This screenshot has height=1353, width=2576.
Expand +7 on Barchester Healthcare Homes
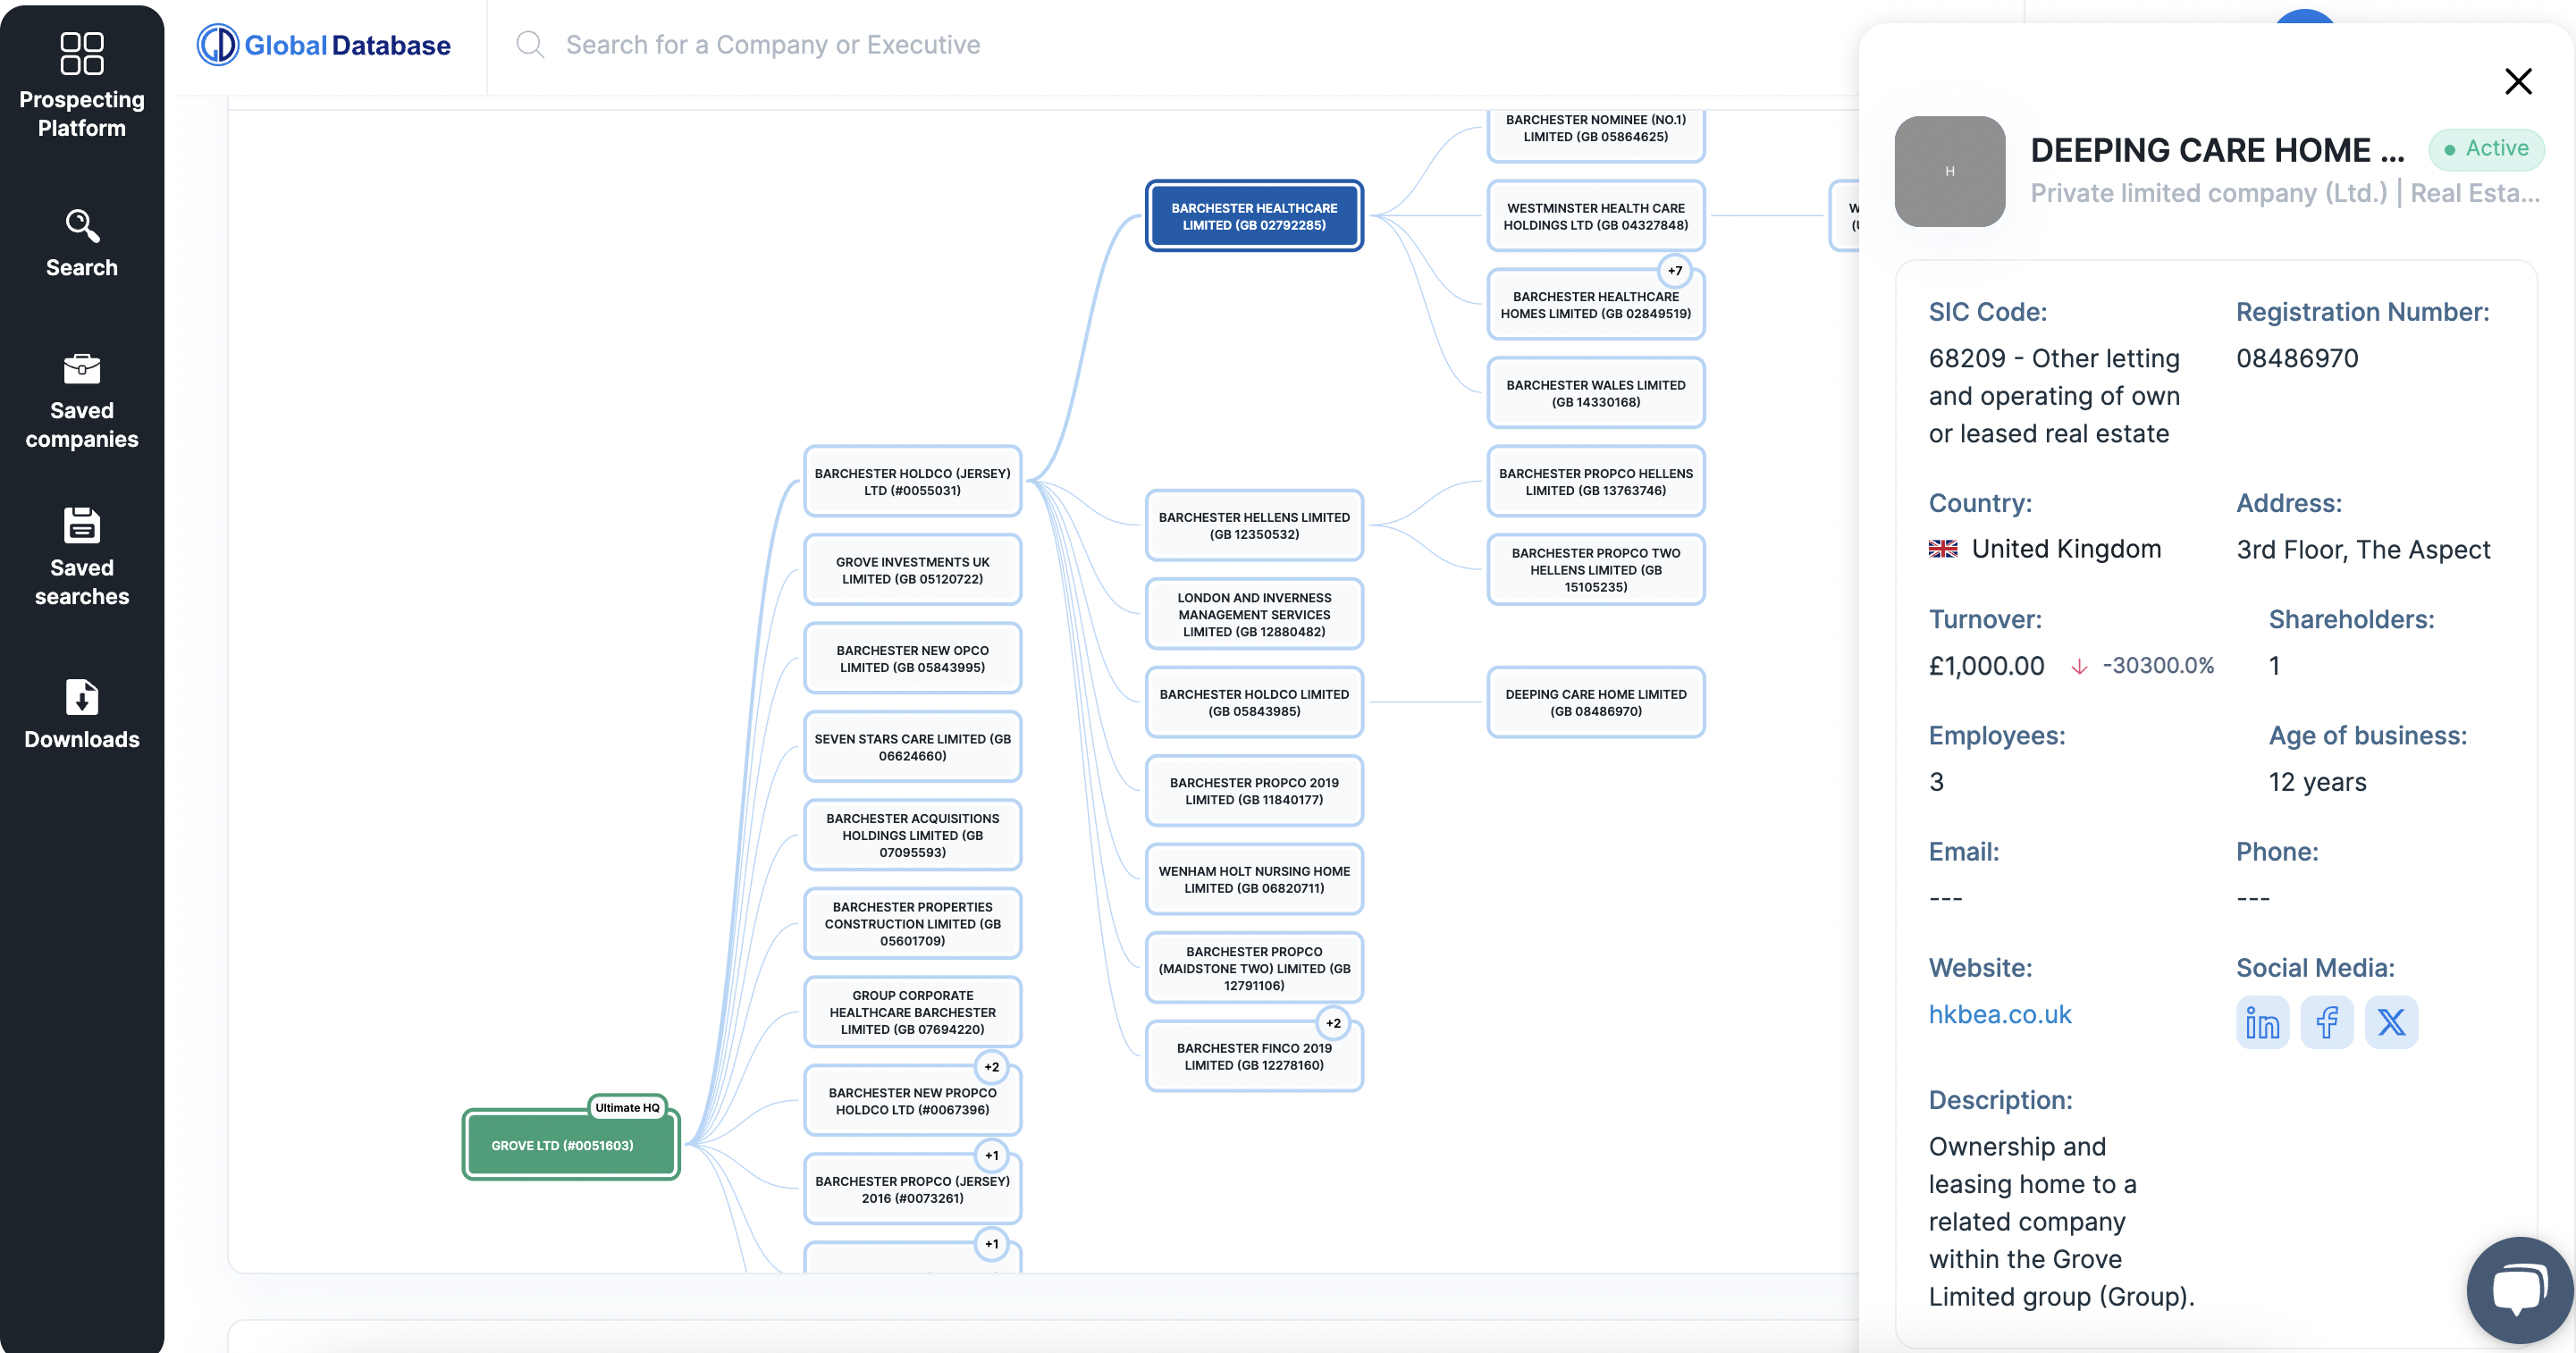pyautogui.click(x=1674, y=270)
